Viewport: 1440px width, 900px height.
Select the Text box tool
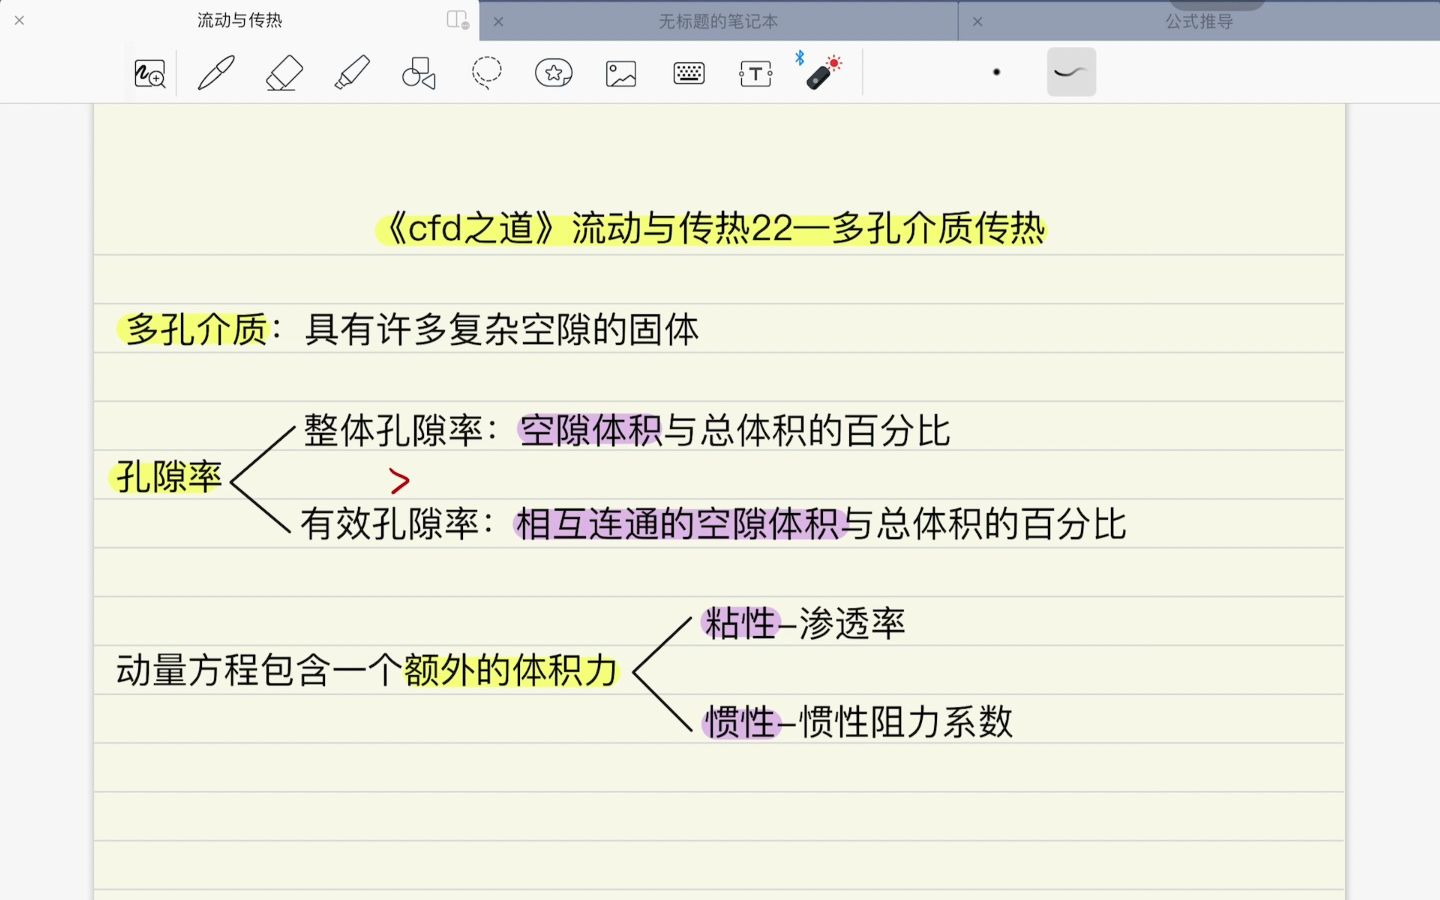click(756, 73)
